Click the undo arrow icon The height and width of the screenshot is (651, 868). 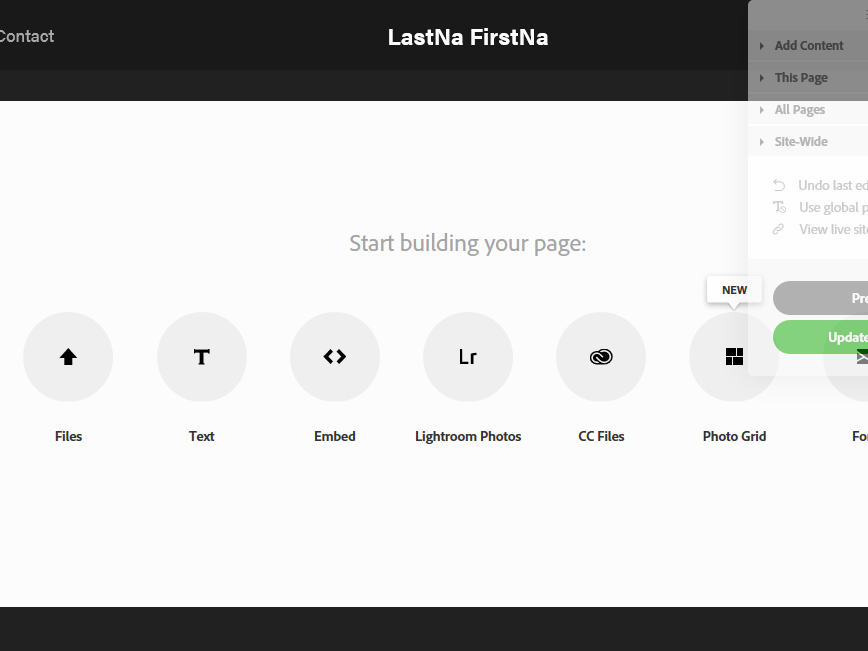pos(779,185)
